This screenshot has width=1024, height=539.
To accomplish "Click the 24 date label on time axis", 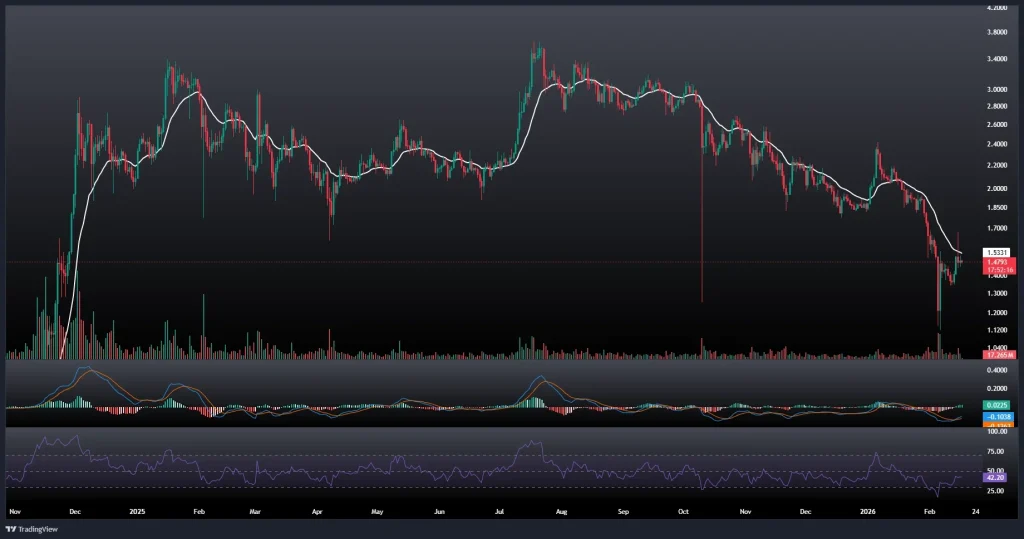I will click(975, 510).
